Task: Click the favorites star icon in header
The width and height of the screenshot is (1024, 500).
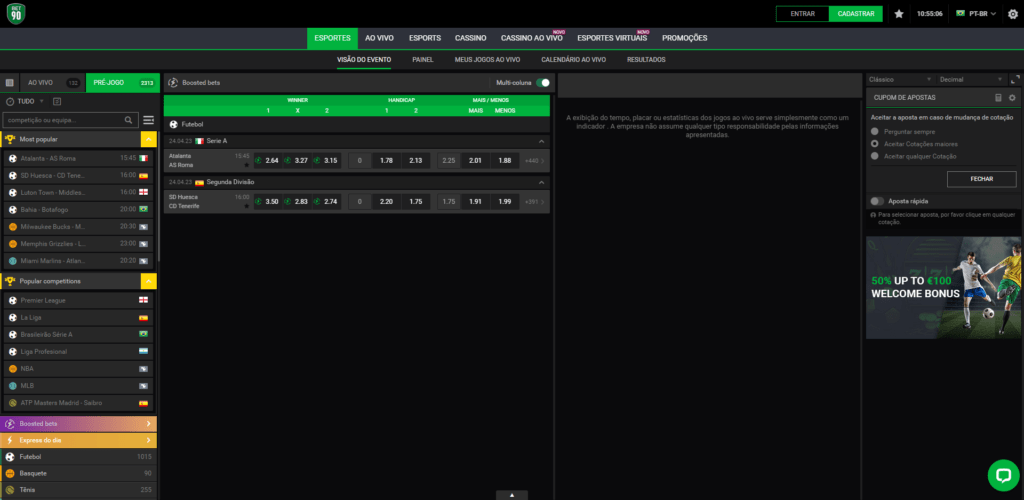Action: [899, 14]
